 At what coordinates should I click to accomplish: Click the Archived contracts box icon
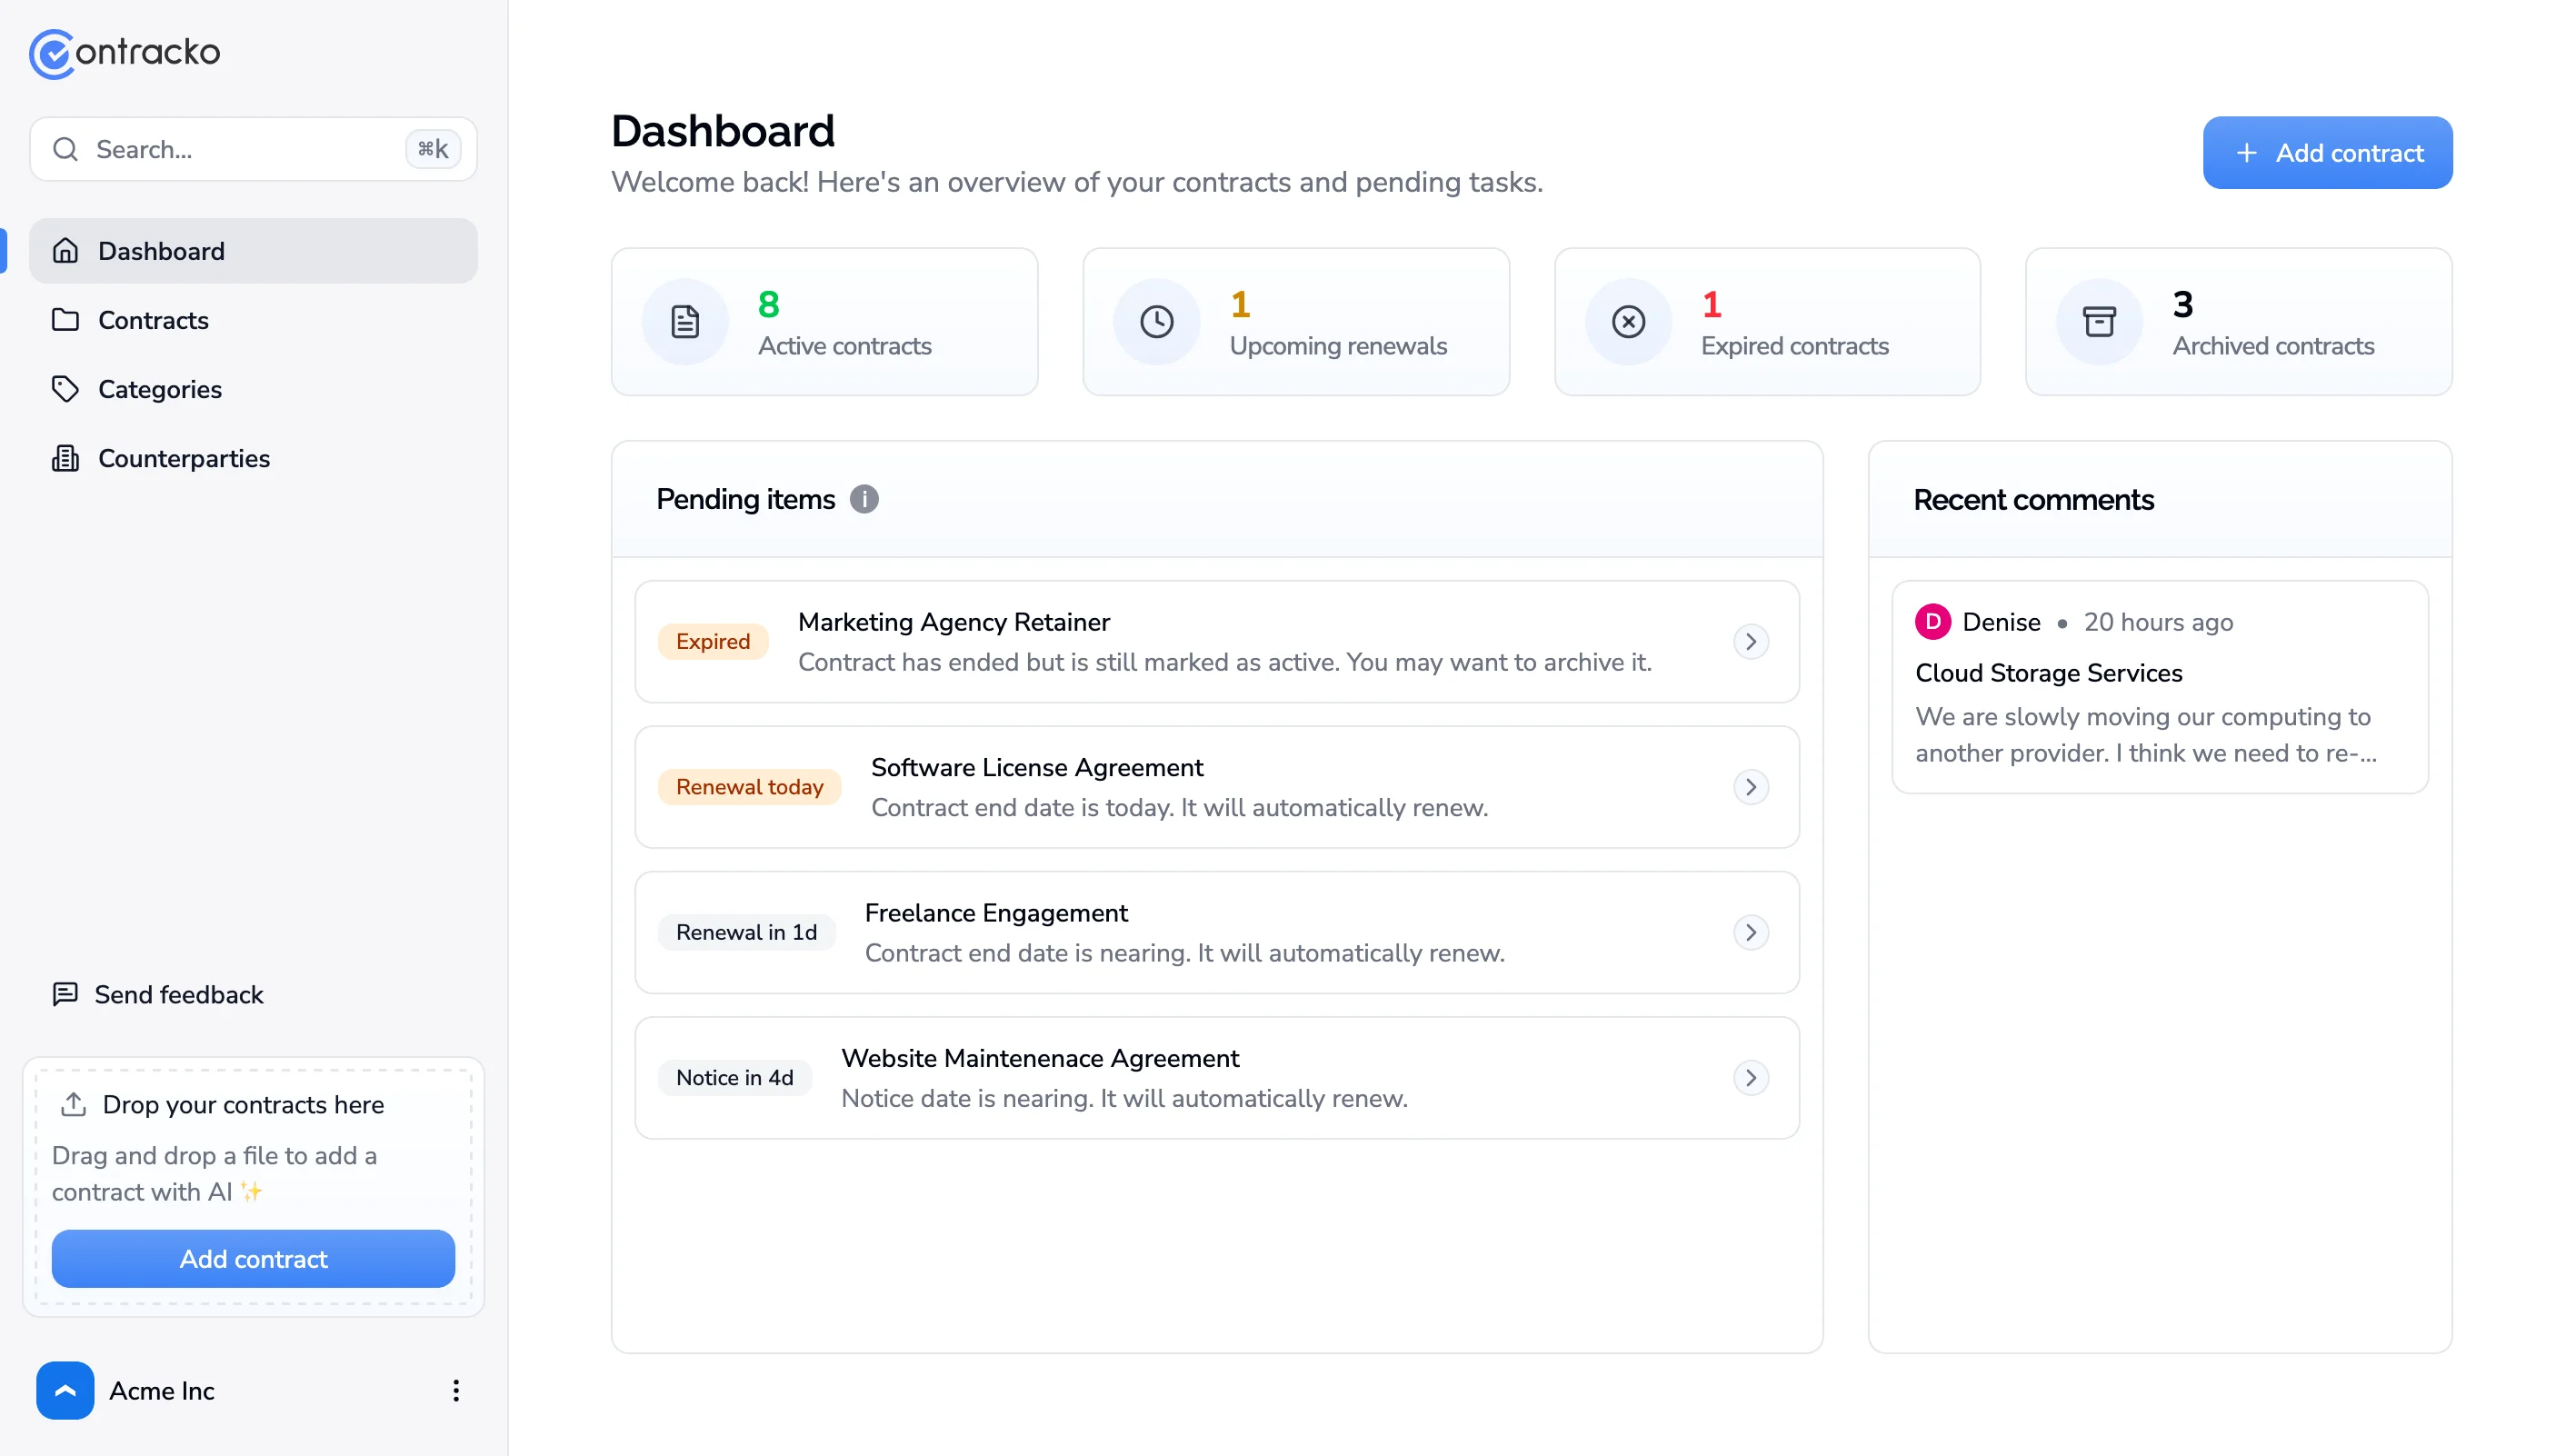pos(2099,321)
